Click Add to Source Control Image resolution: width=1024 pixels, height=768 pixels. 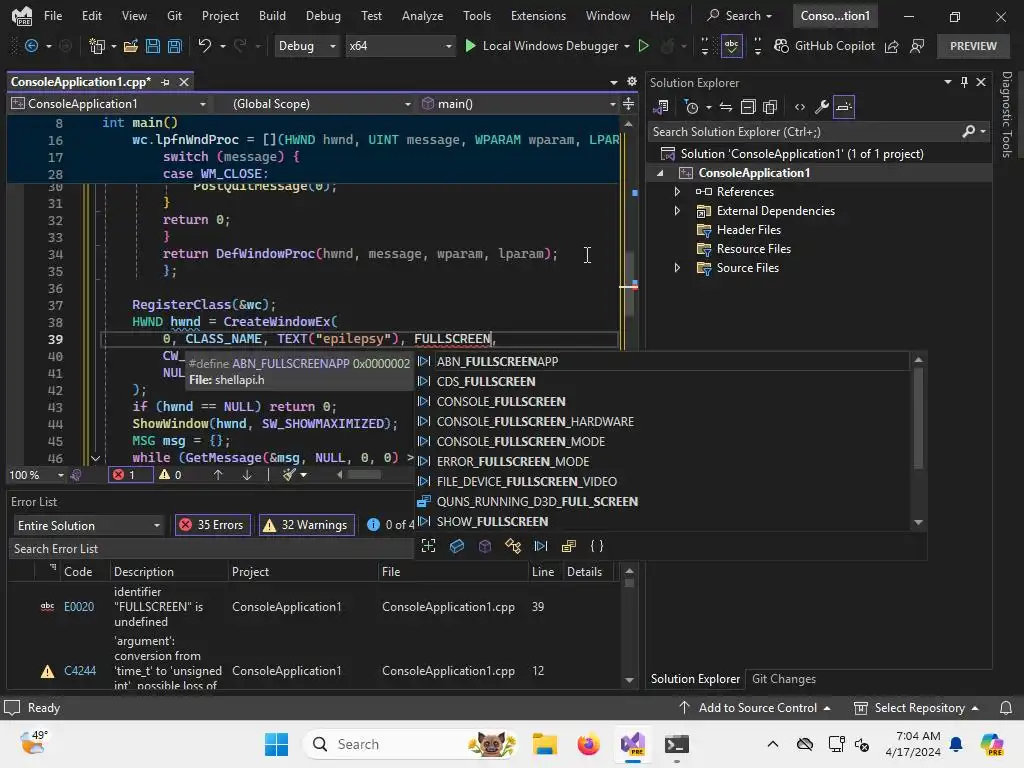(x=755, y=708)
